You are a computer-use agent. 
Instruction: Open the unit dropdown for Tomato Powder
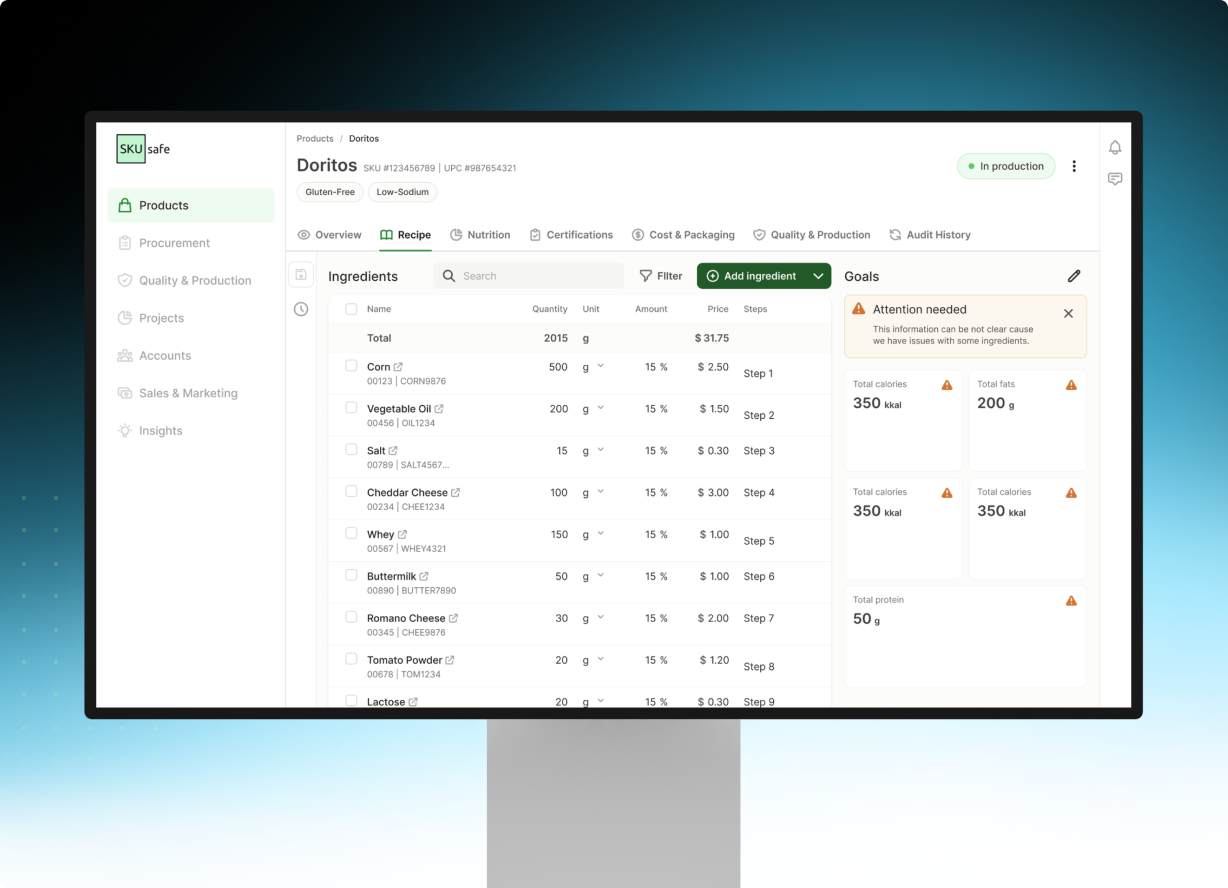pyautogui.click(x=601, y=659)
